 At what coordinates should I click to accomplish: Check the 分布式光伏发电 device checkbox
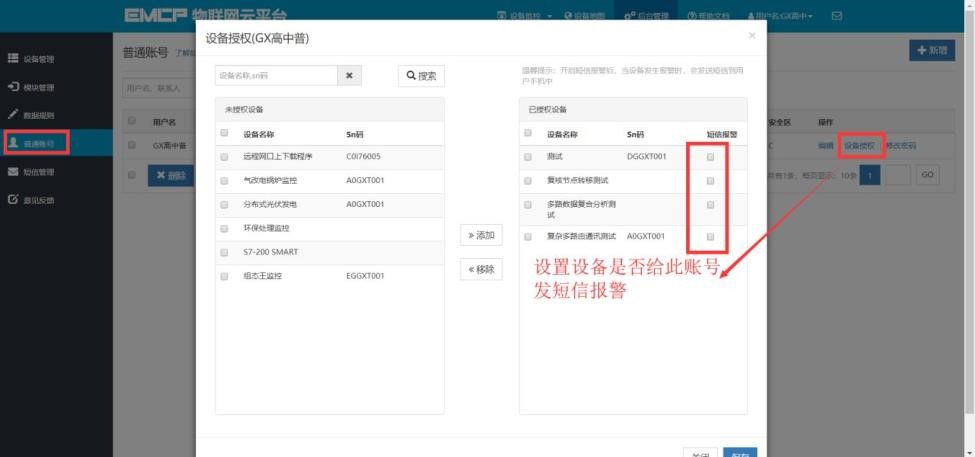tap(224, 205)
